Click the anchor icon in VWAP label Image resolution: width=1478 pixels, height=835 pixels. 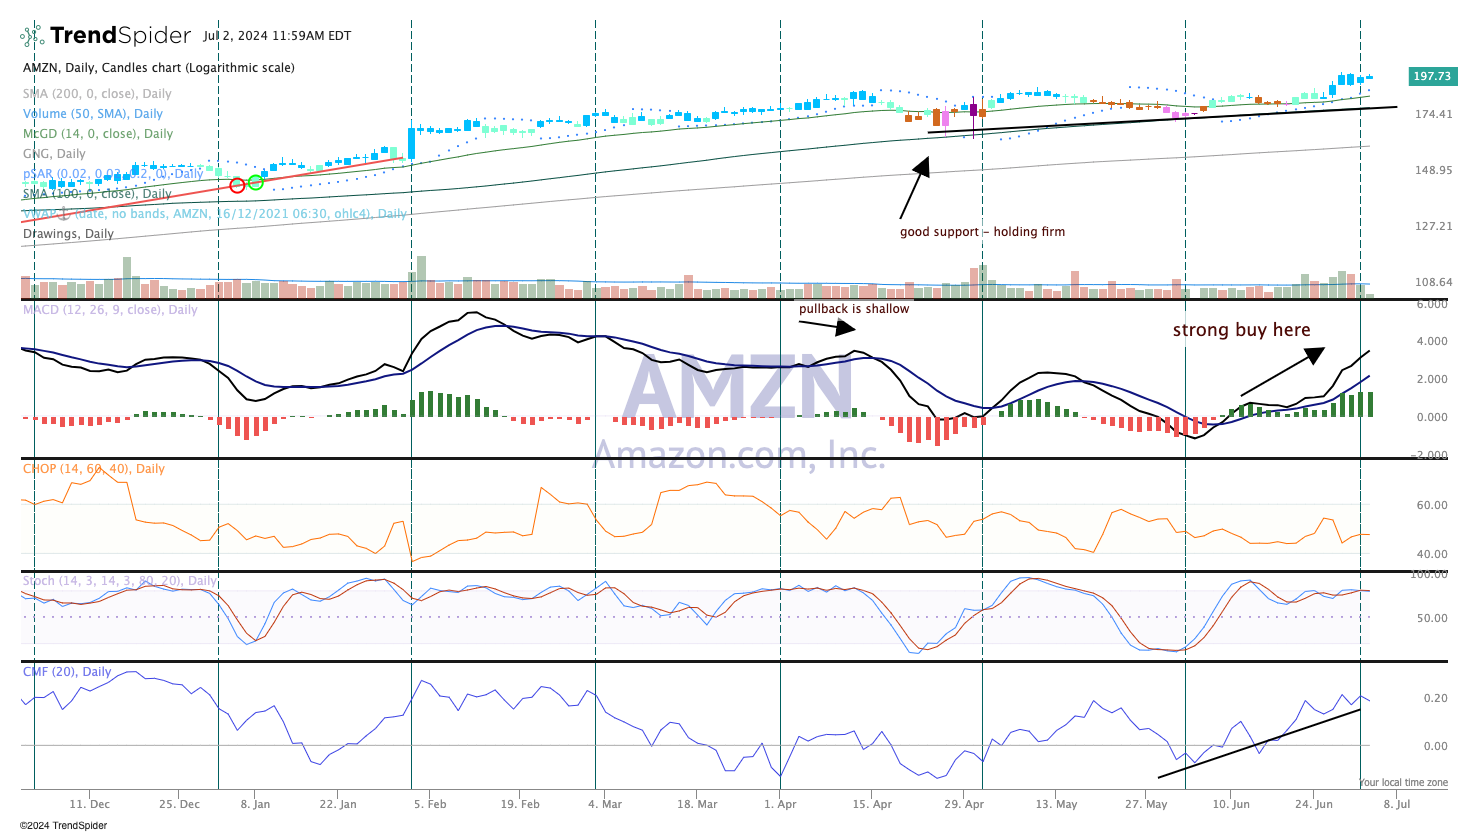click(x=63, y=213)
